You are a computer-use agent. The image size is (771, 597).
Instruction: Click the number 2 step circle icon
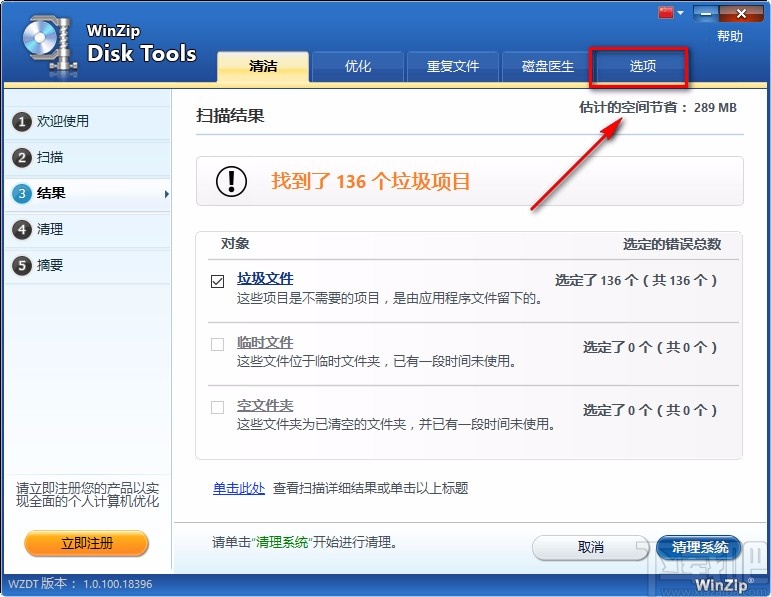(22, 157)
